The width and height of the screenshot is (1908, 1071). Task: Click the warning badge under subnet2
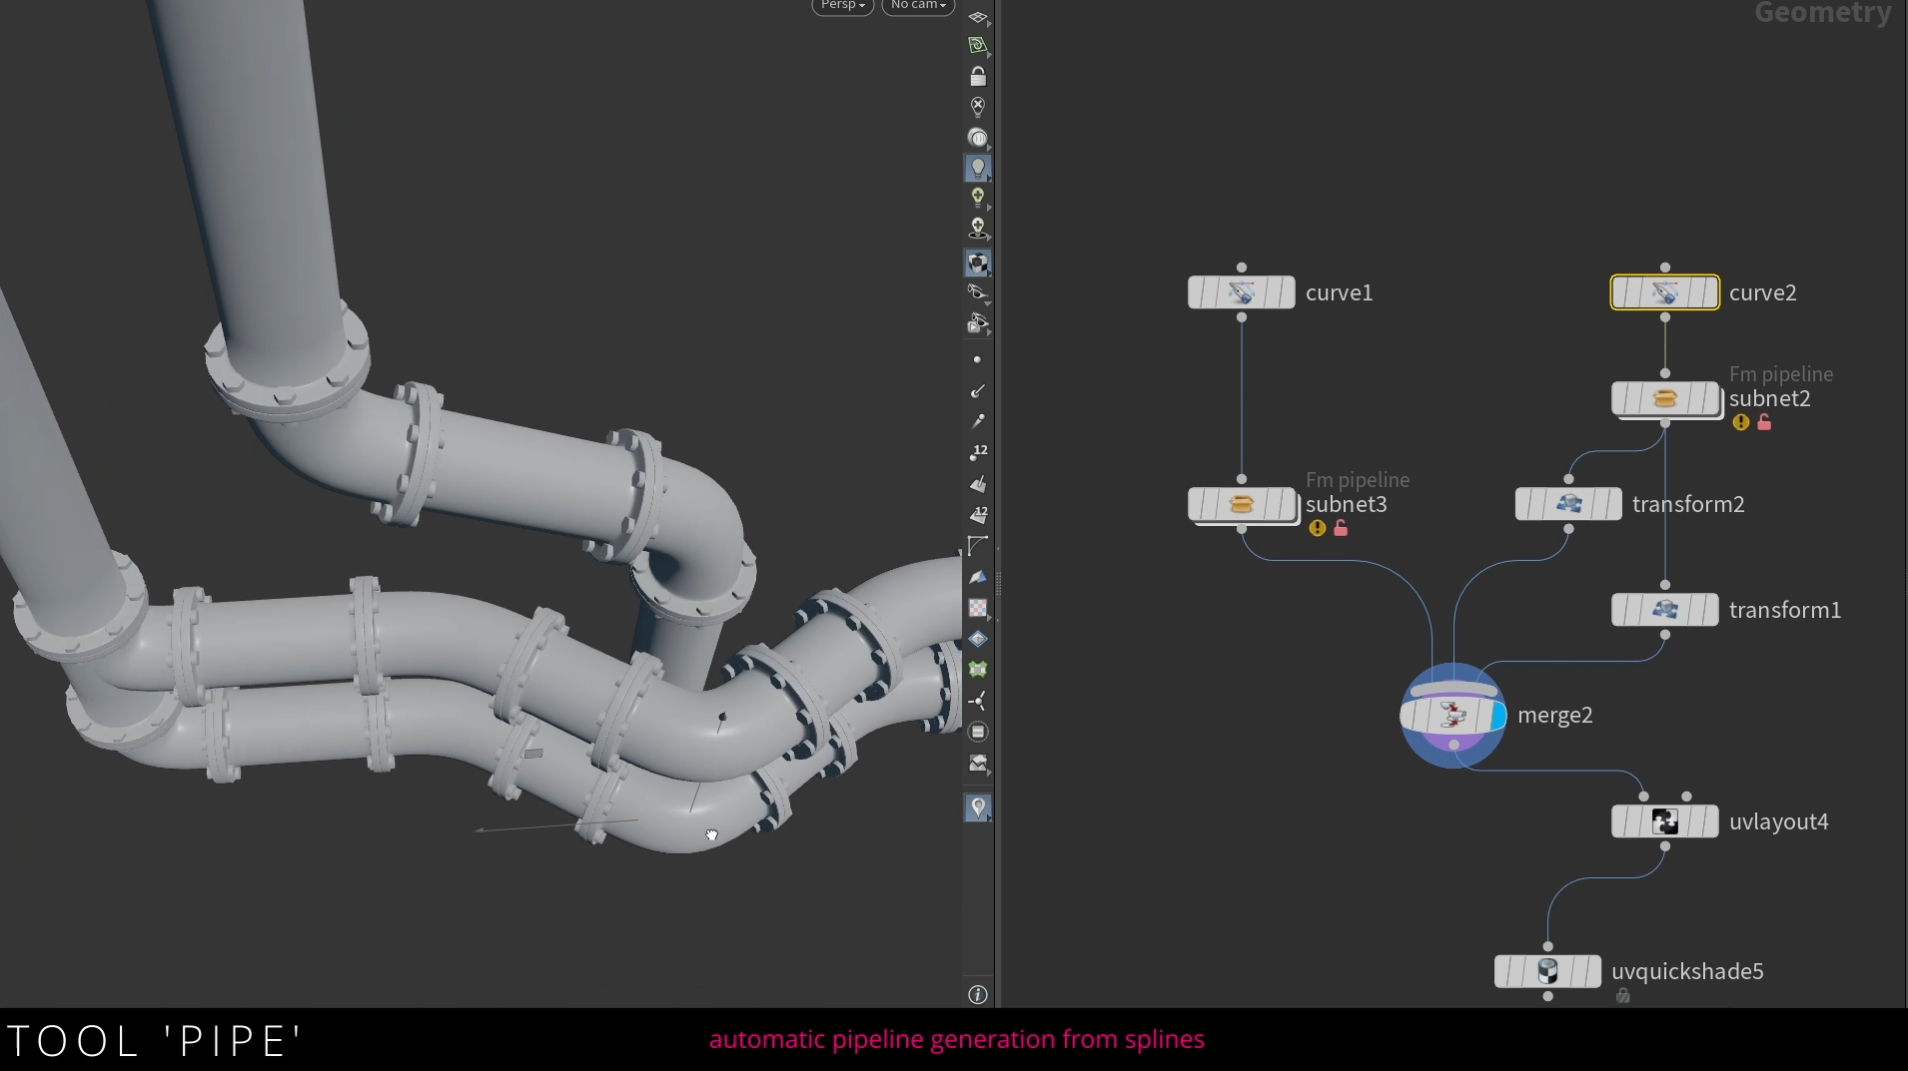(x=1742, y=423)
